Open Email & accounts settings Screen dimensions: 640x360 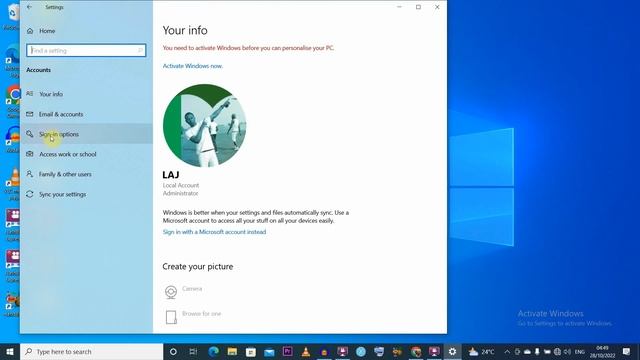tap(86, 114)
